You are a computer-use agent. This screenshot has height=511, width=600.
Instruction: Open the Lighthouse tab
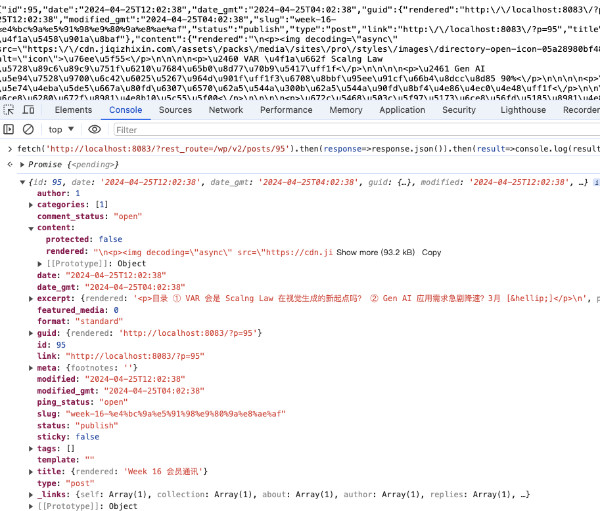(523, 110)
